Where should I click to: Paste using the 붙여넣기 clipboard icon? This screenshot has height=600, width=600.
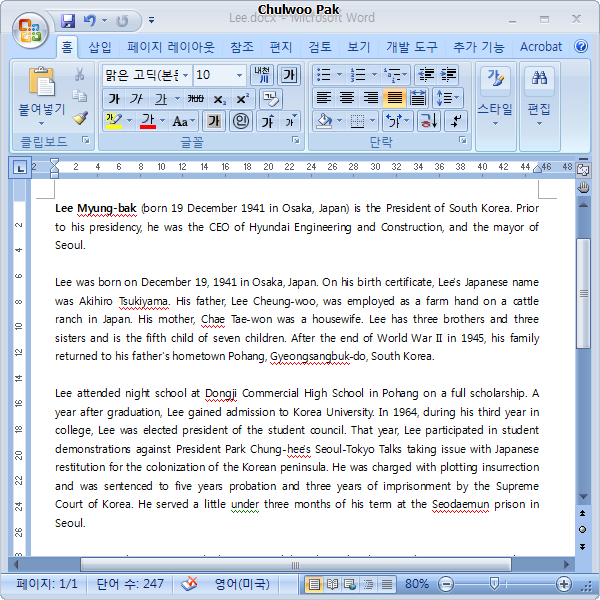click(41, 81)
